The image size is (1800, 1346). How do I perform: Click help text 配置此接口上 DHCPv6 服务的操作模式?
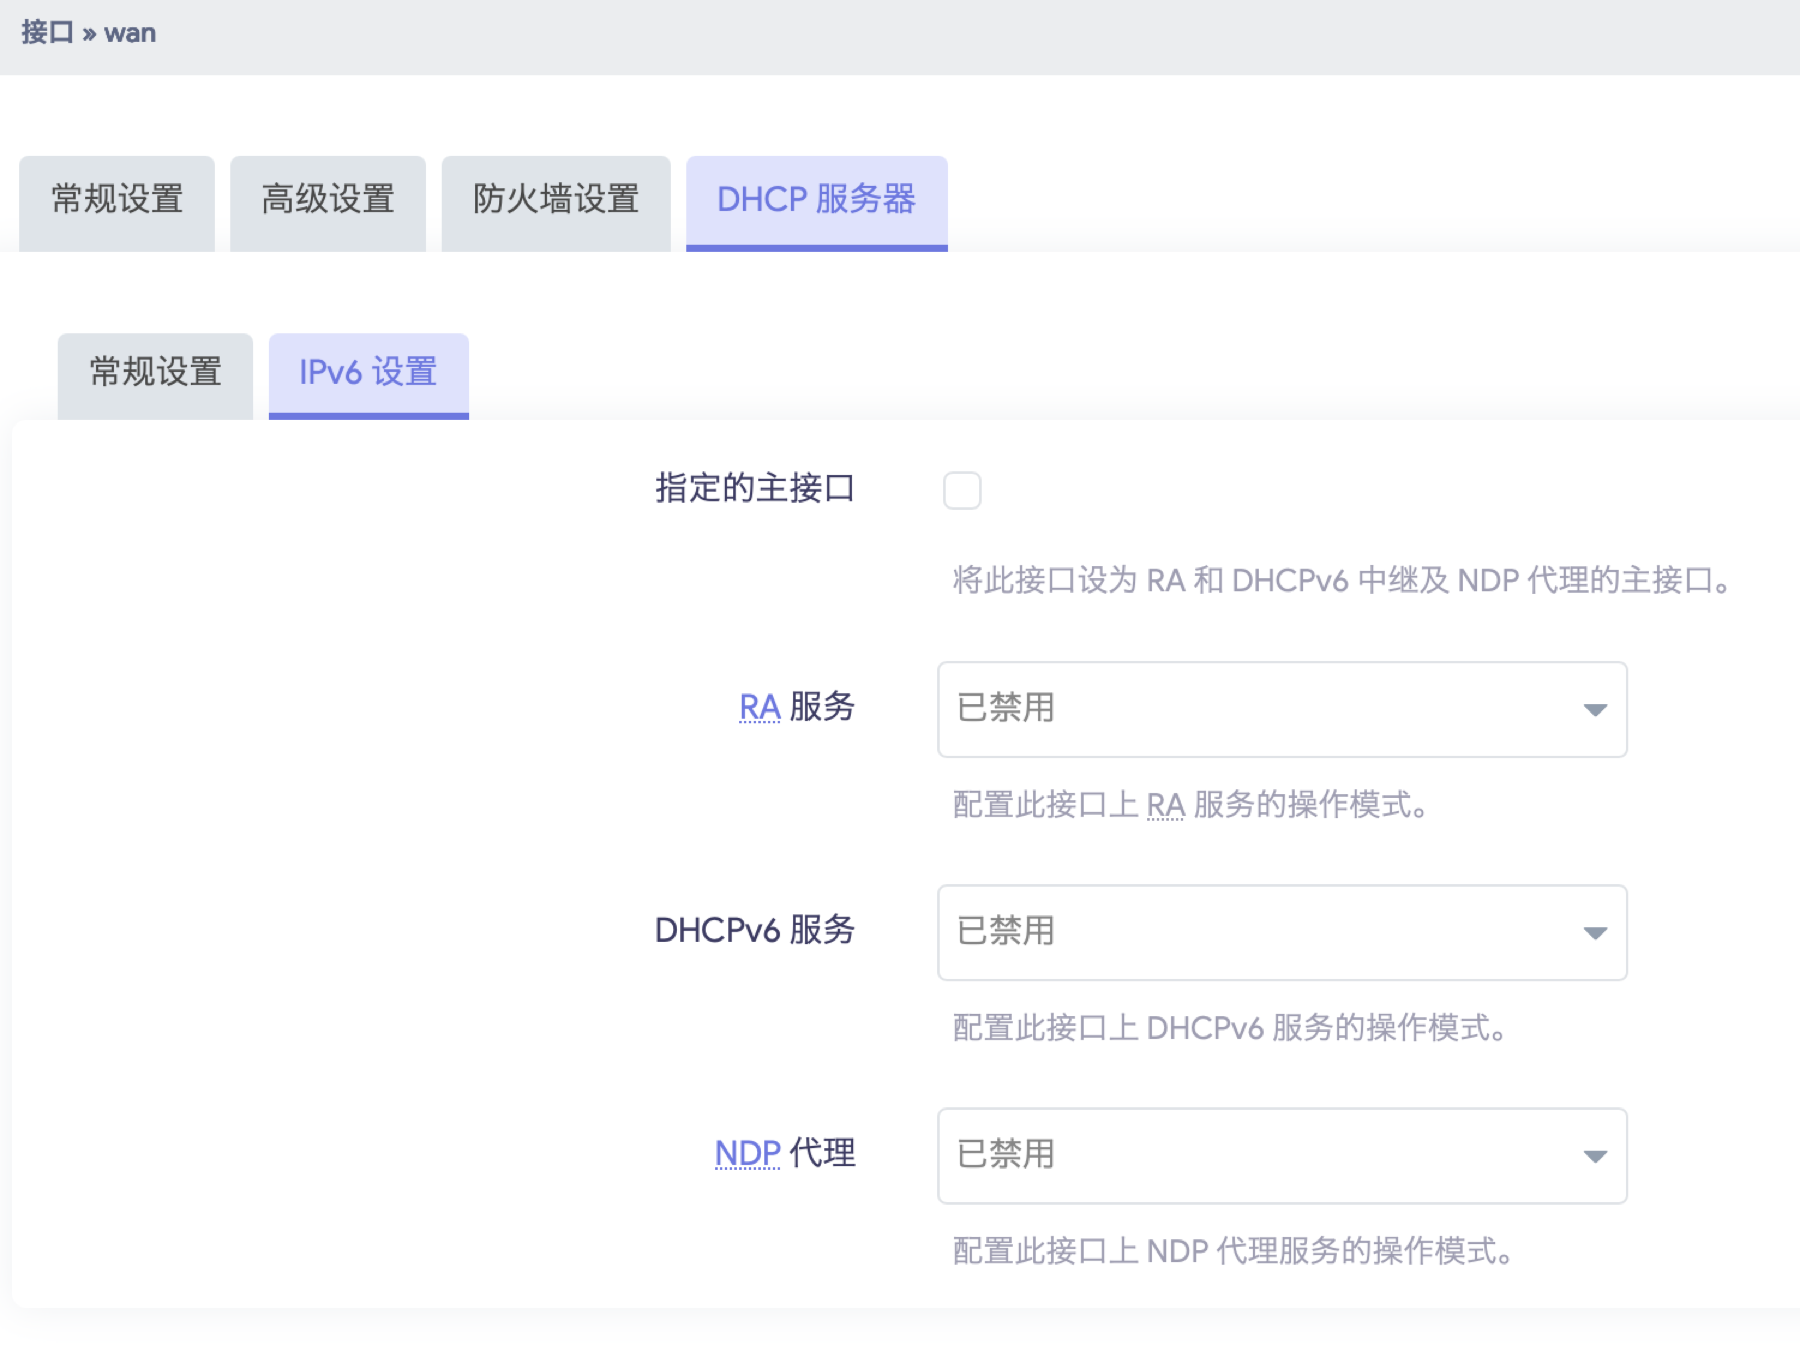point(1229,1028)
